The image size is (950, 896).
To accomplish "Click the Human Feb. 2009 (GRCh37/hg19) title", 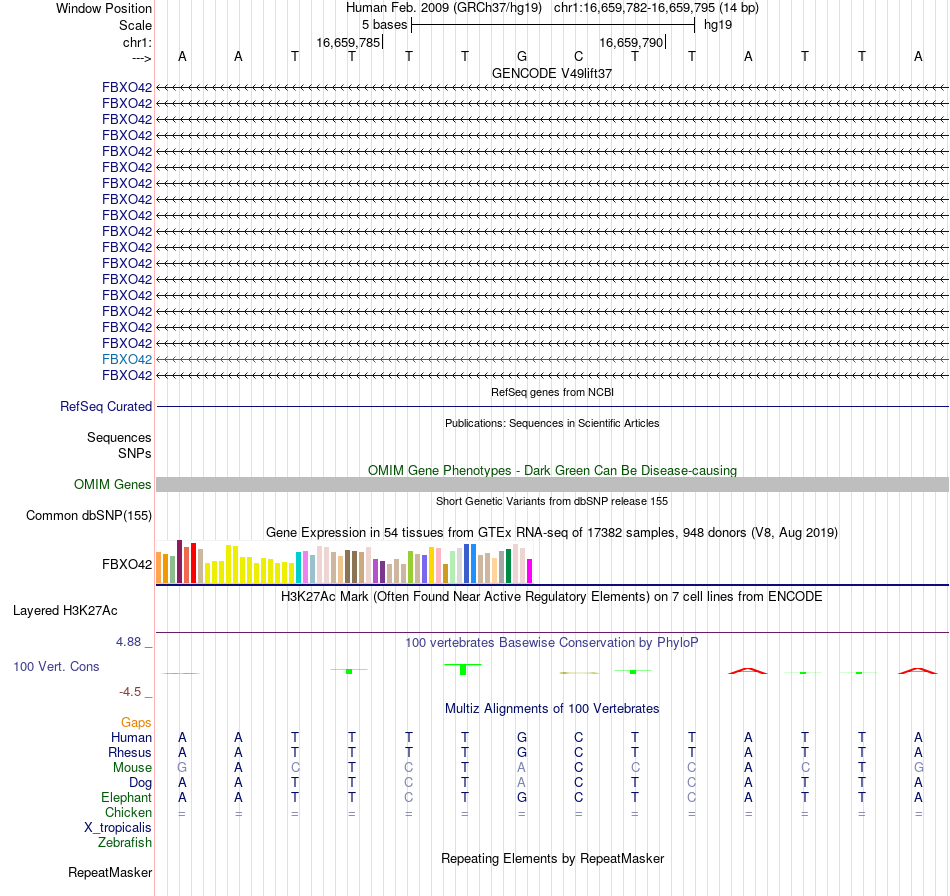I will click(443, 8).
